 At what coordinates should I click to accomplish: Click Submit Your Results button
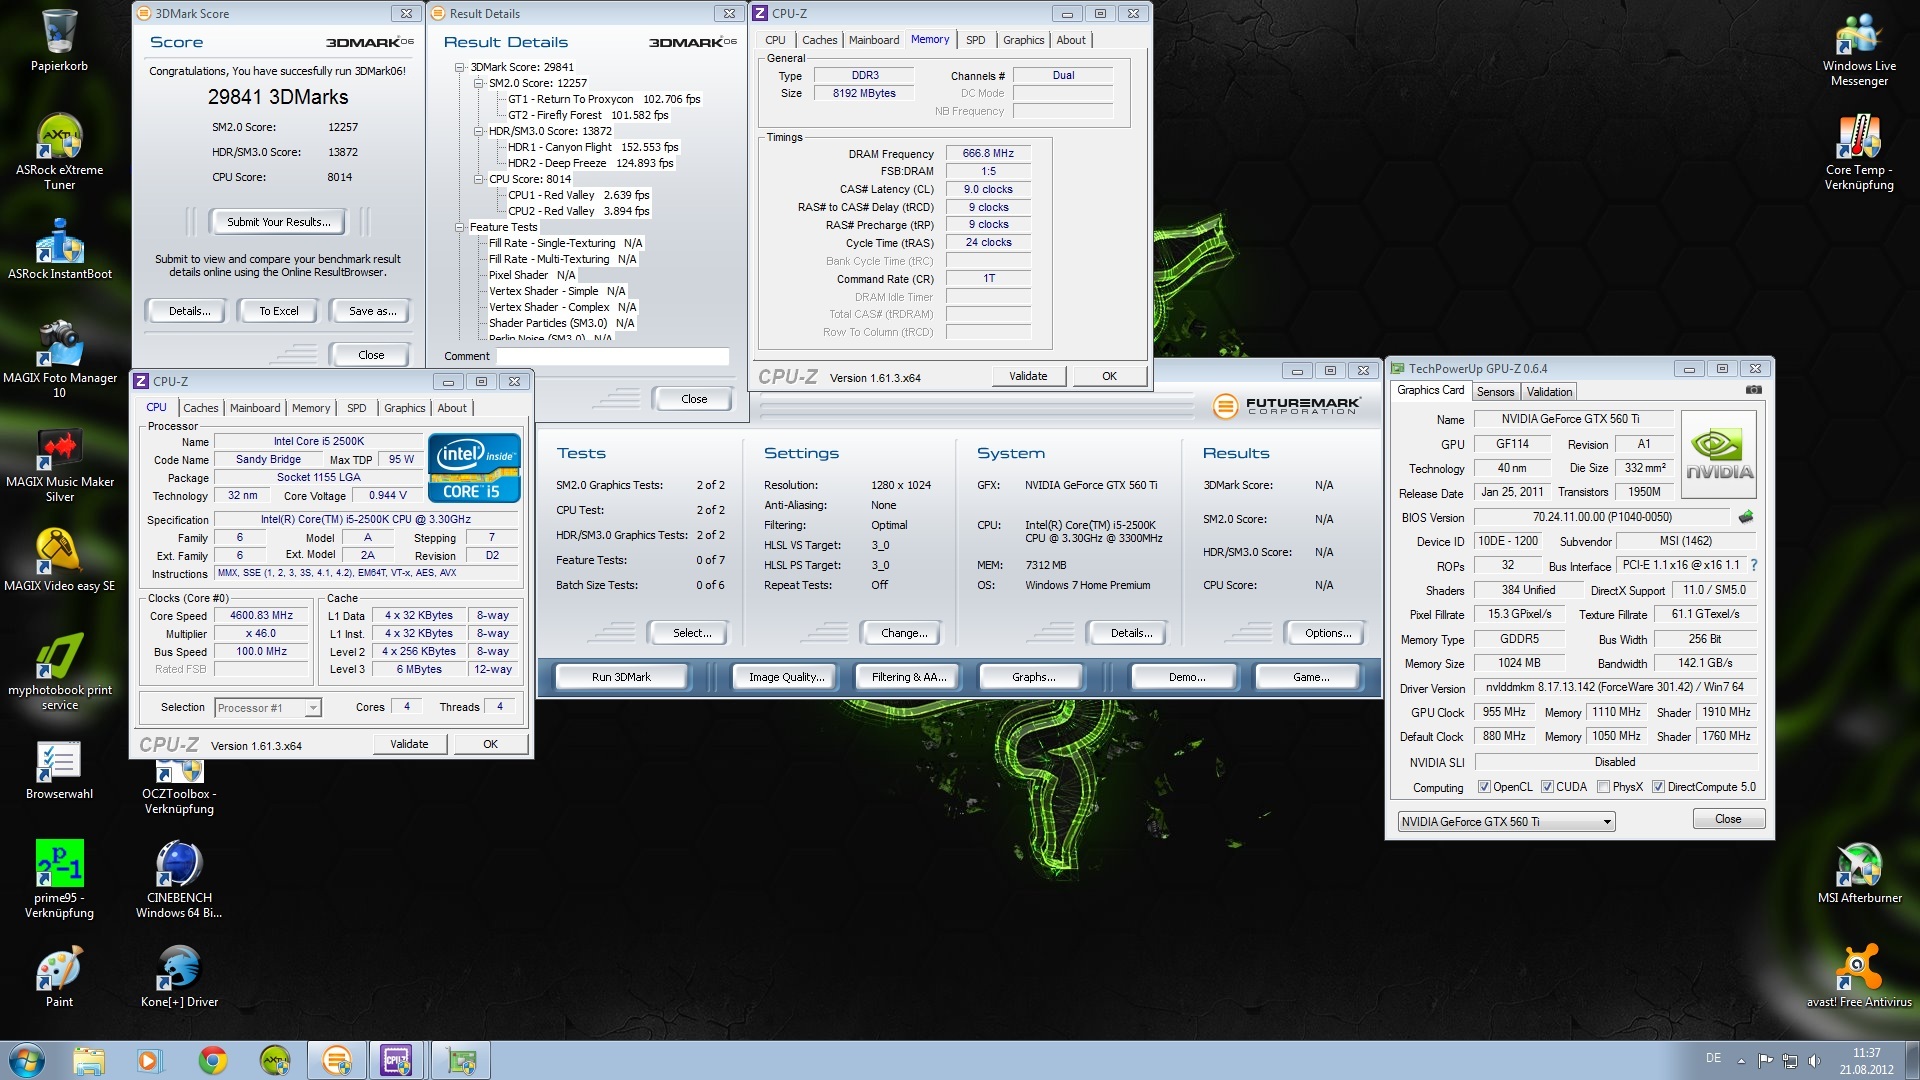pyautogui.click(x=277, y=222)
